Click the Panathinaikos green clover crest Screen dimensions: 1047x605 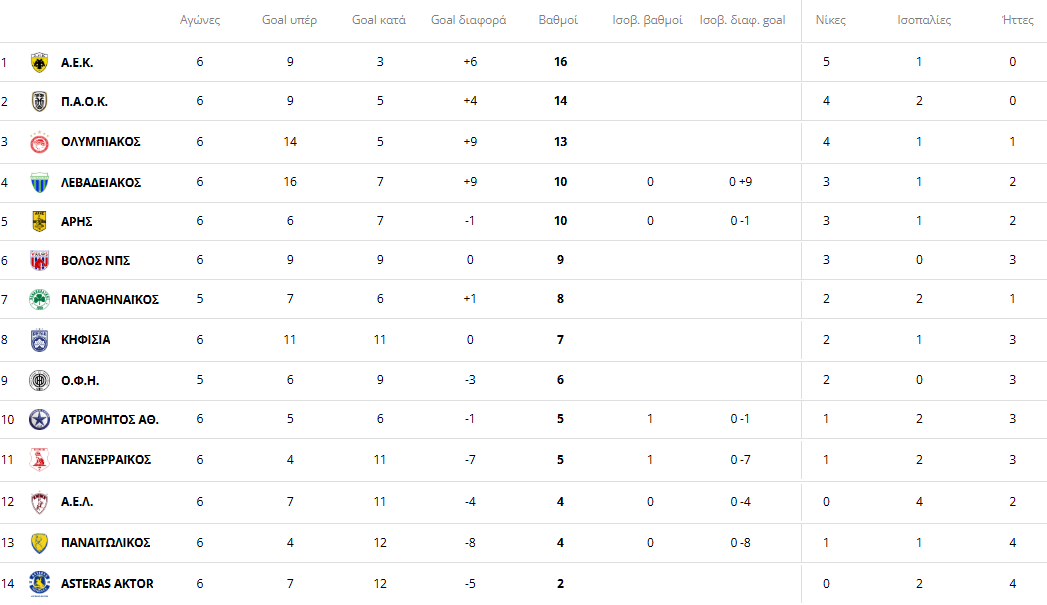(40, 300)
